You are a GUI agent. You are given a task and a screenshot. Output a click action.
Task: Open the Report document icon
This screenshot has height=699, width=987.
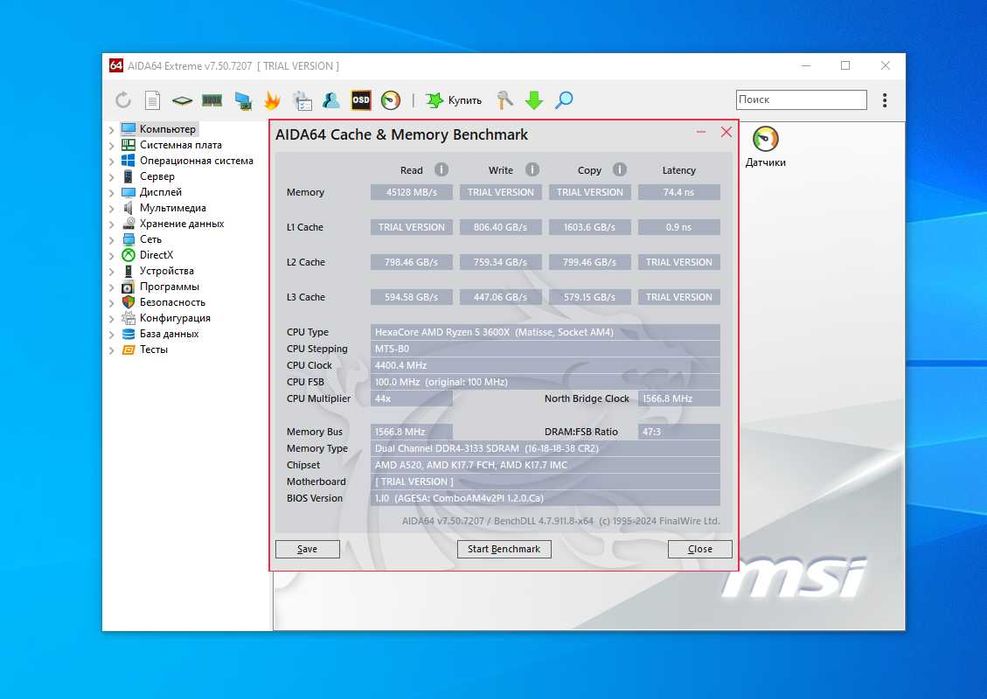152,100
